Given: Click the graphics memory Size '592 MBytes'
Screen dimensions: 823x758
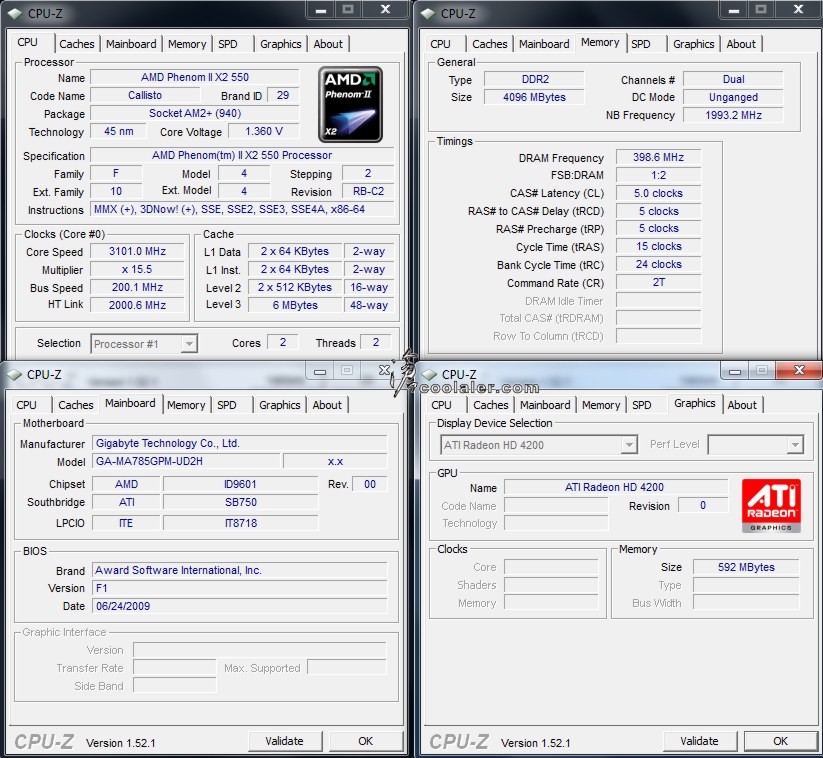Looking at the screenshot, I should [x=746, y=567].
